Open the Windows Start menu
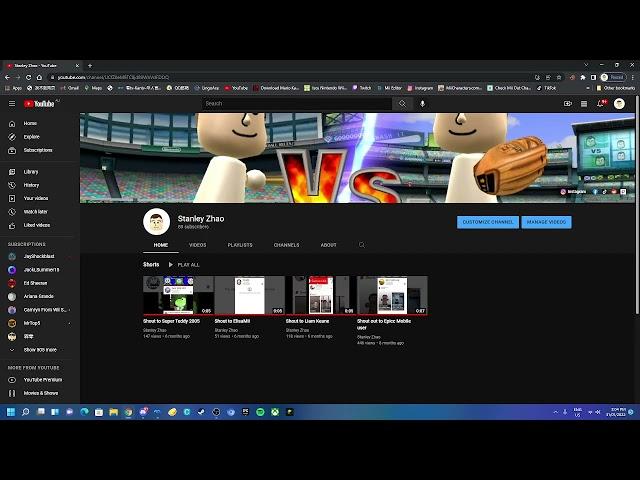The width and height of the screenshot is (640, 480). click(x=11, y=412)
